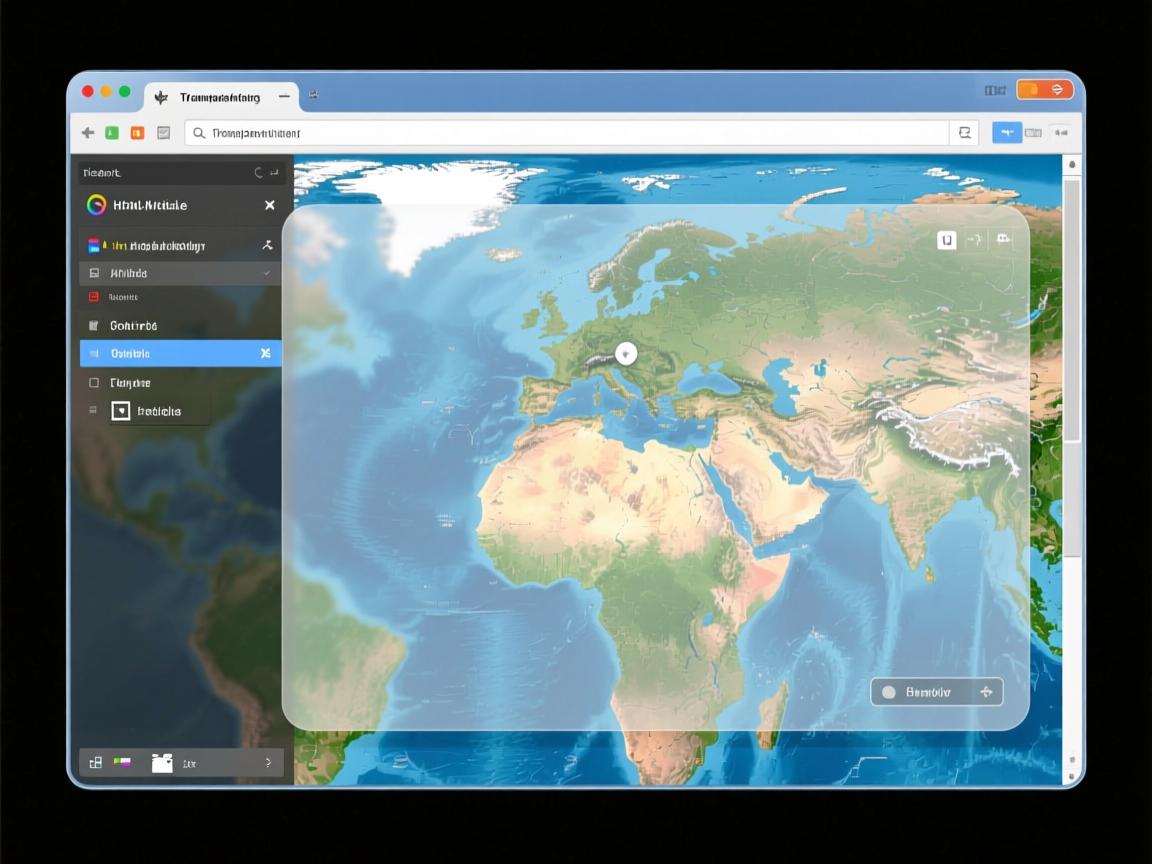
Task: Click the map location pin over Europe
Action: [626, 352]
